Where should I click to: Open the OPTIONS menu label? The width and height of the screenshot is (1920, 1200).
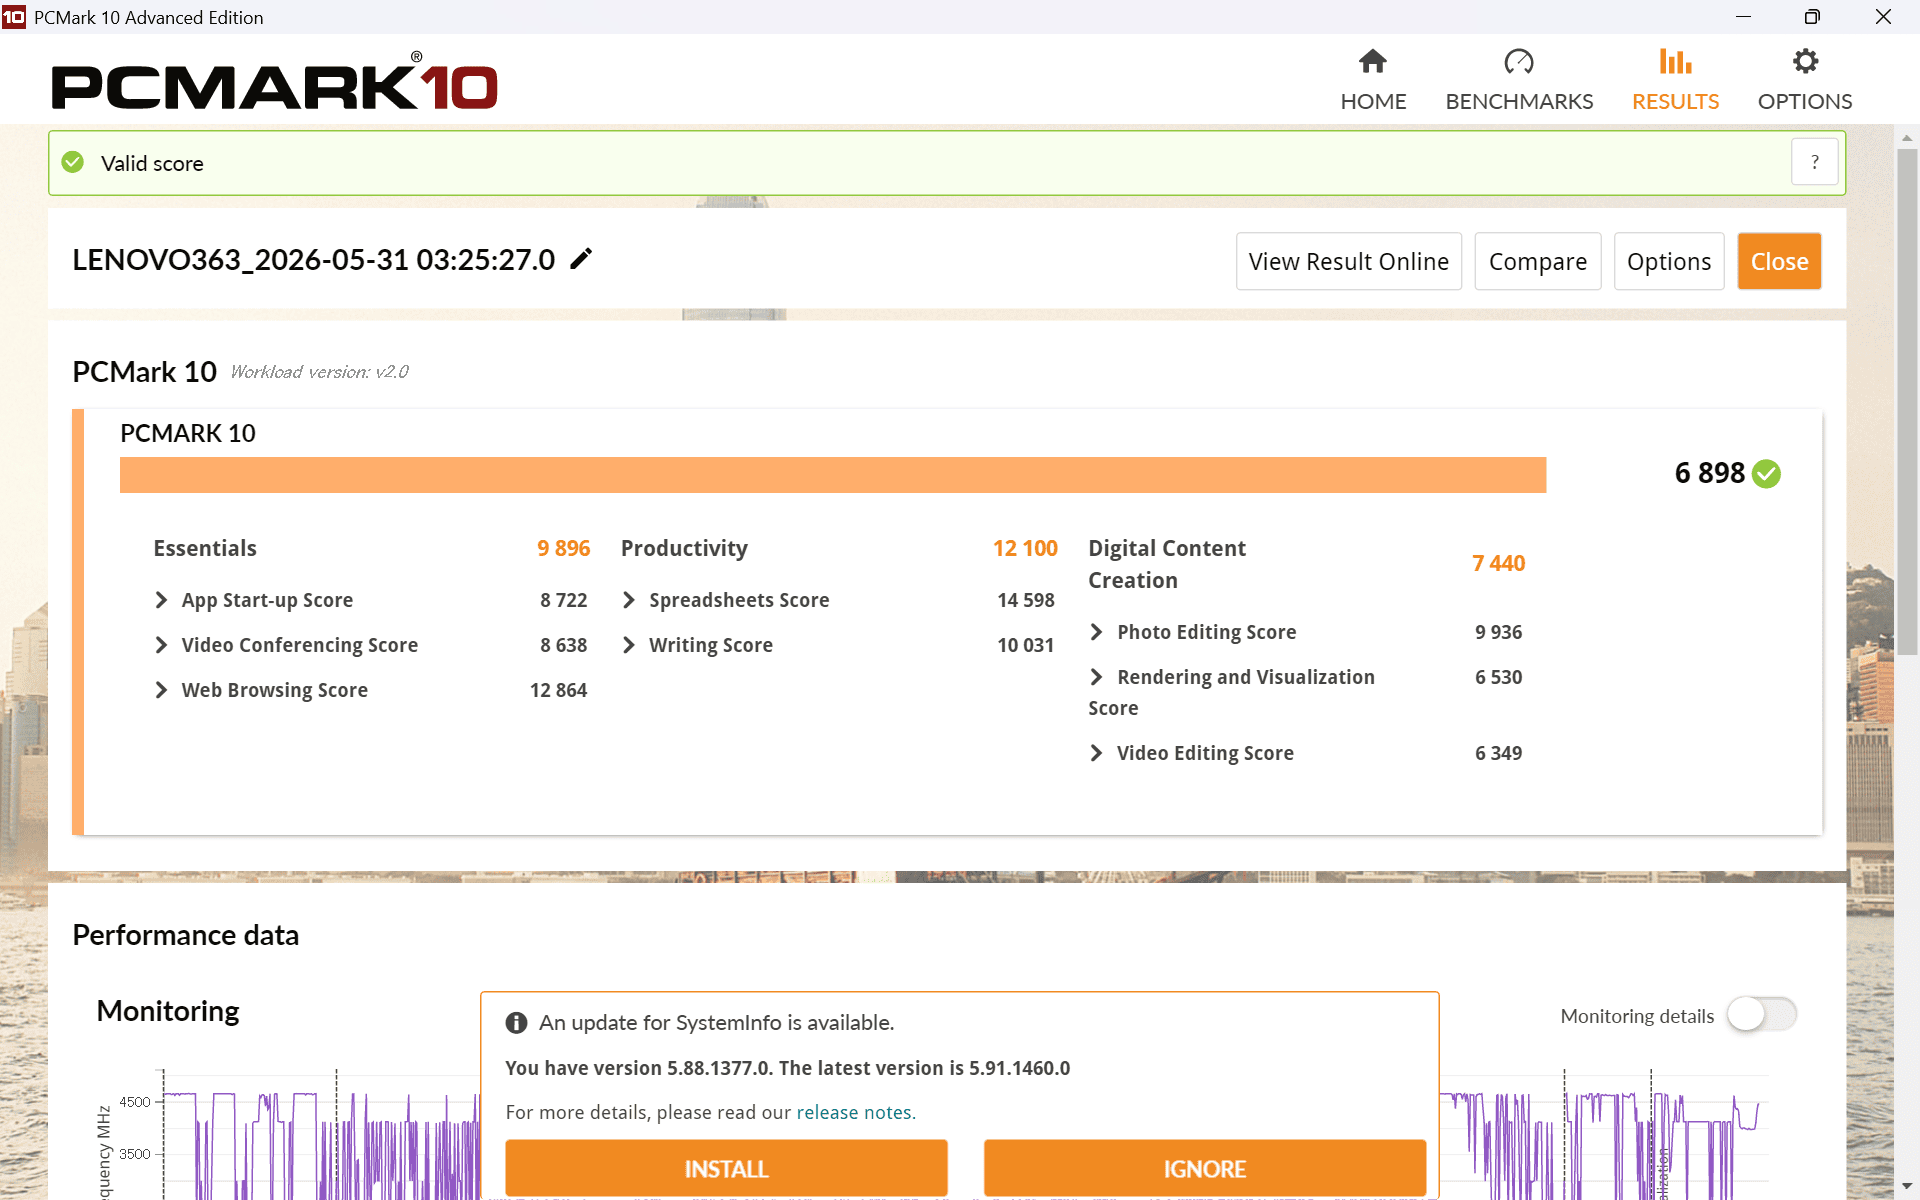[1805, 102]
